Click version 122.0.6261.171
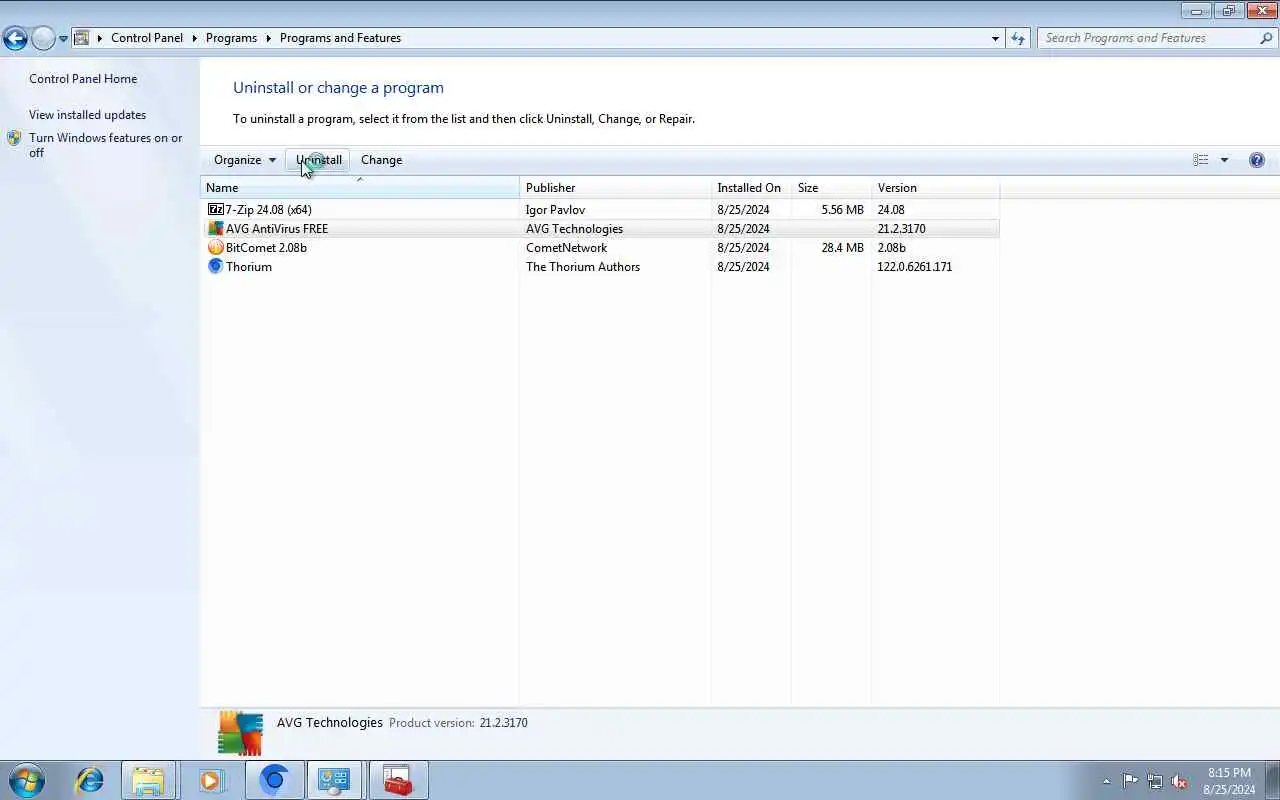Viewport: 1280px width, 800px height. click(x=915, y=267)
